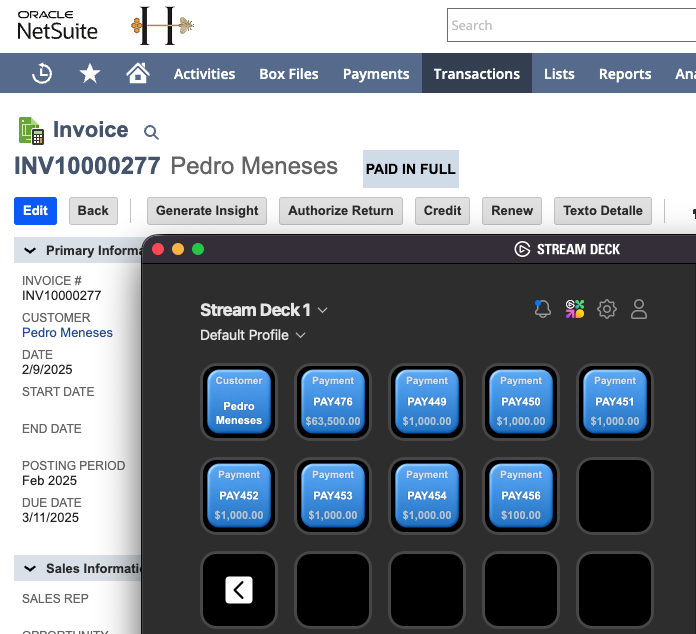The width and height of the screenshot is (696, 634).
Task: Minimize the Stream Deck window with yellow button
Action: click(178, 249)
